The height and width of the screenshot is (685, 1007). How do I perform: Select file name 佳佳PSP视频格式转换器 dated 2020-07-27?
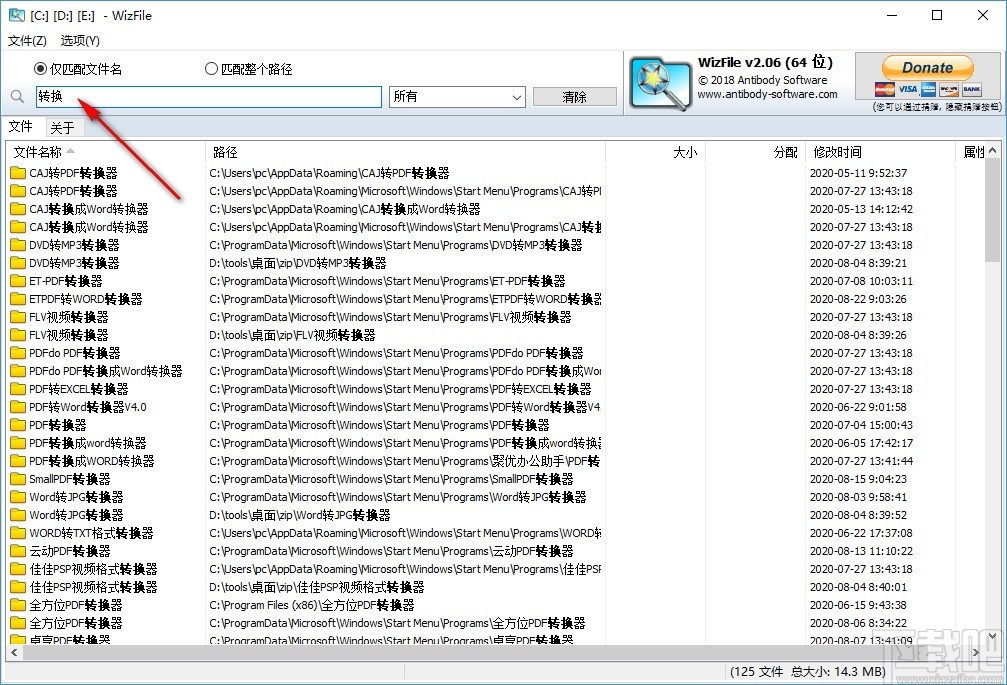tap(93, 569)
